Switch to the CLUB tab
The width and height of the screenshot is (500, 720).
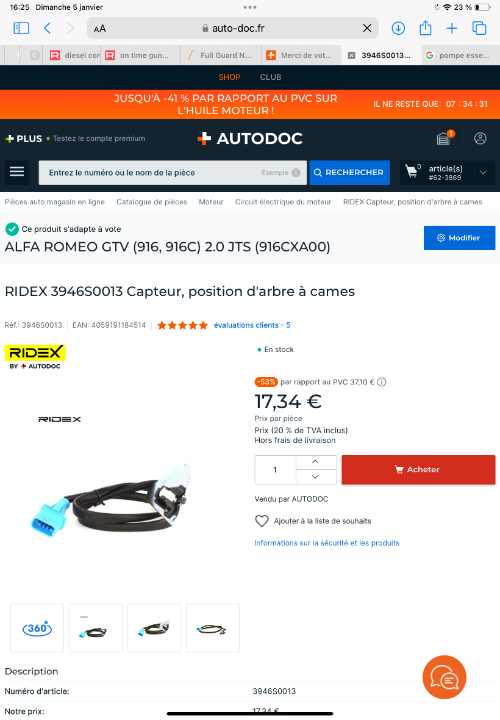pos(270,77)
